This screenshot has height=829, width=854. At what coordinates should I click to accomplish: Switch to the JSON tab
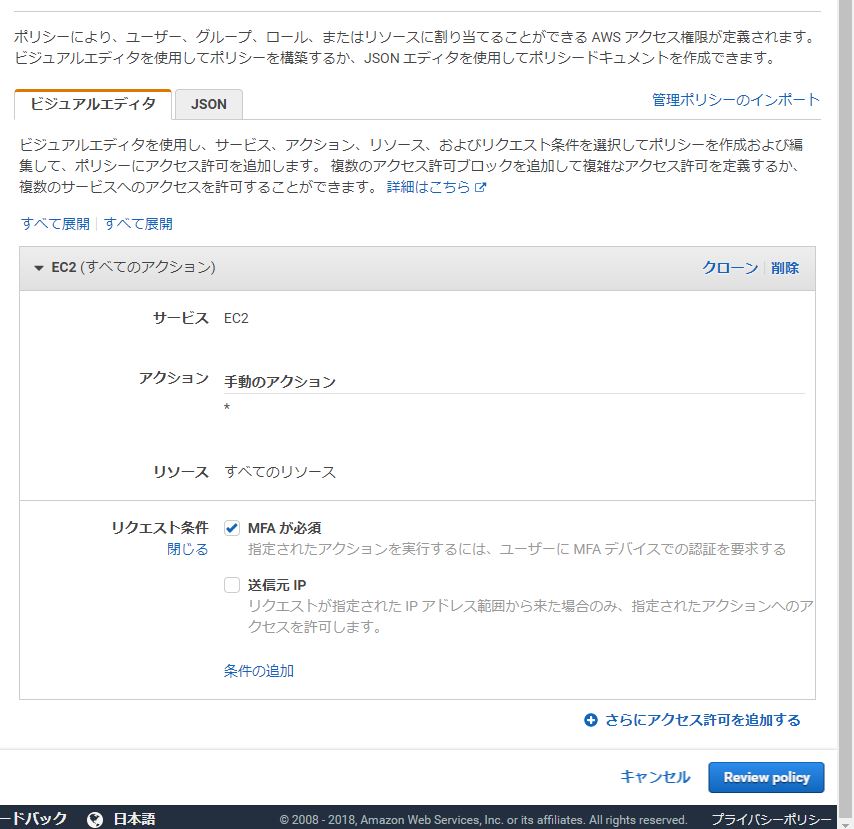[209, 104]
